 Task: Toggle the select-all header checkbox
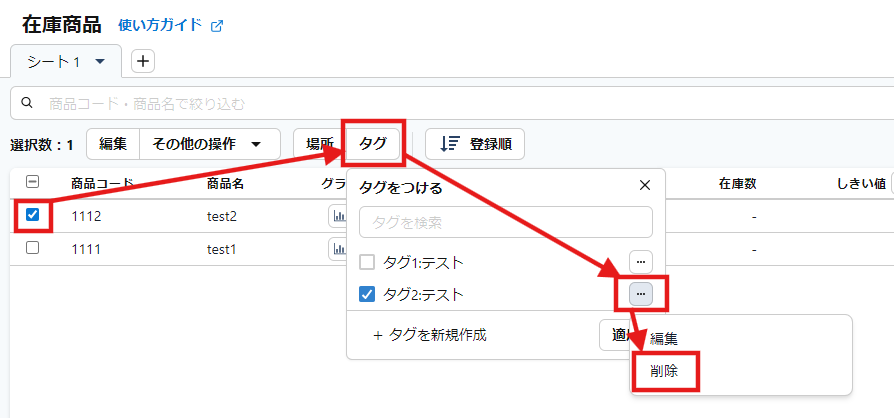point(32,182)
